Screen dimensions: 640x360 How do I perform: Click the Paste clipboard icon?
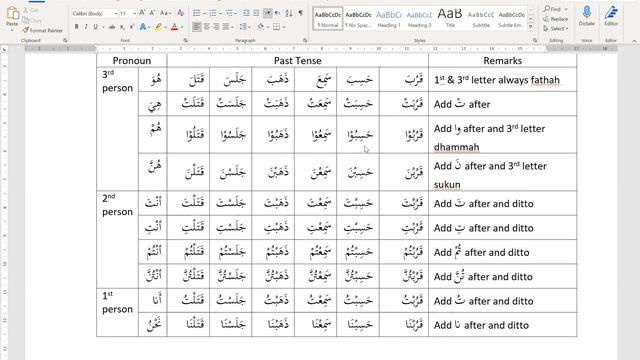pyautogui.click(x=12, y=13)
